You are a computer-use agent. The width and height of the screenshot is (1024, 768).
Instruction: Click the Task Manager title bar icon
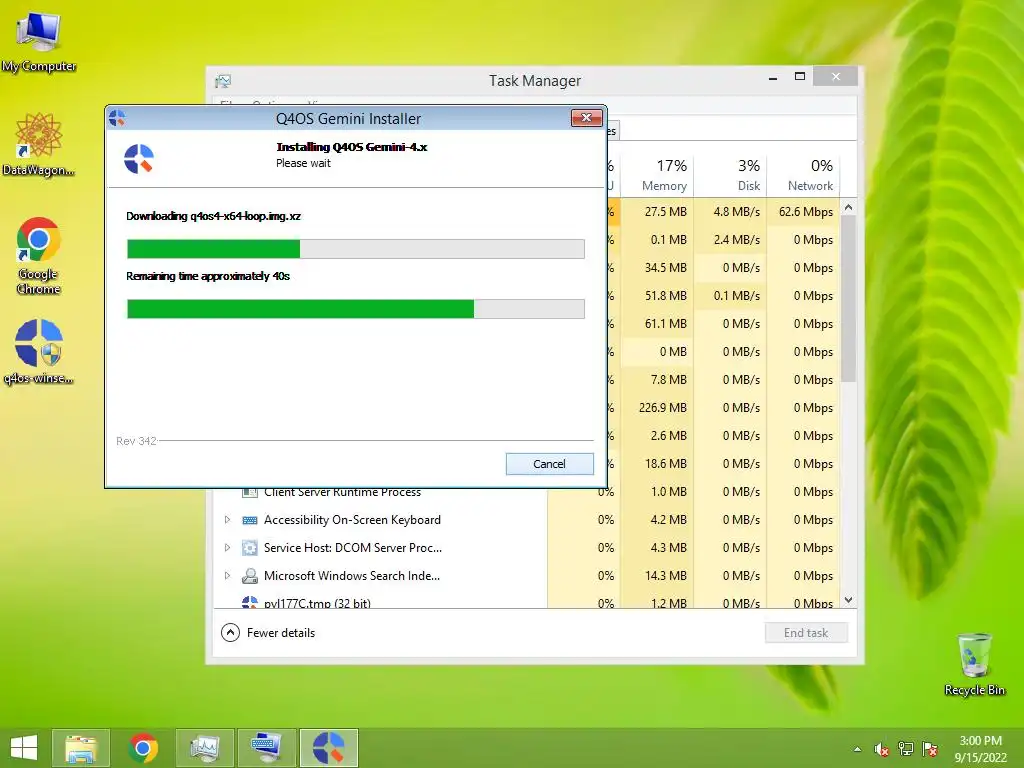223,81
